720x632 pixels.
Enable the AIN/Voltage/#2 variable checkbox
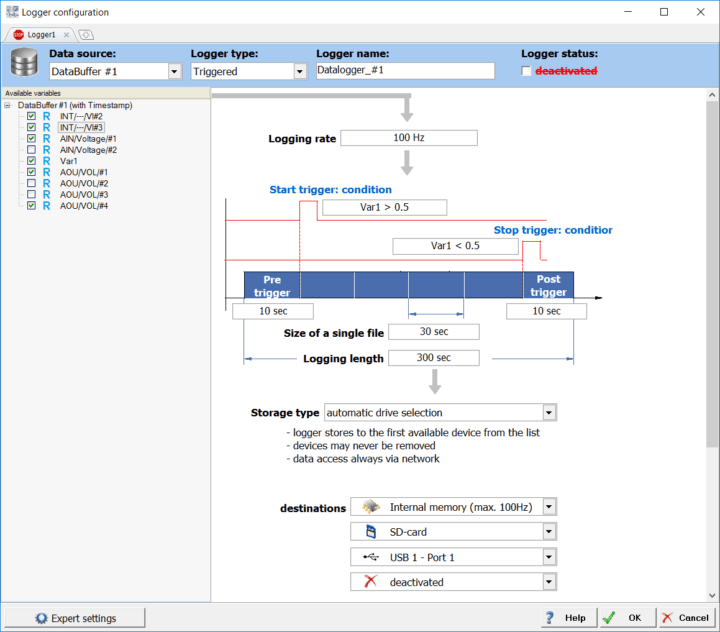pyautogui.click(x=31, y=149)
